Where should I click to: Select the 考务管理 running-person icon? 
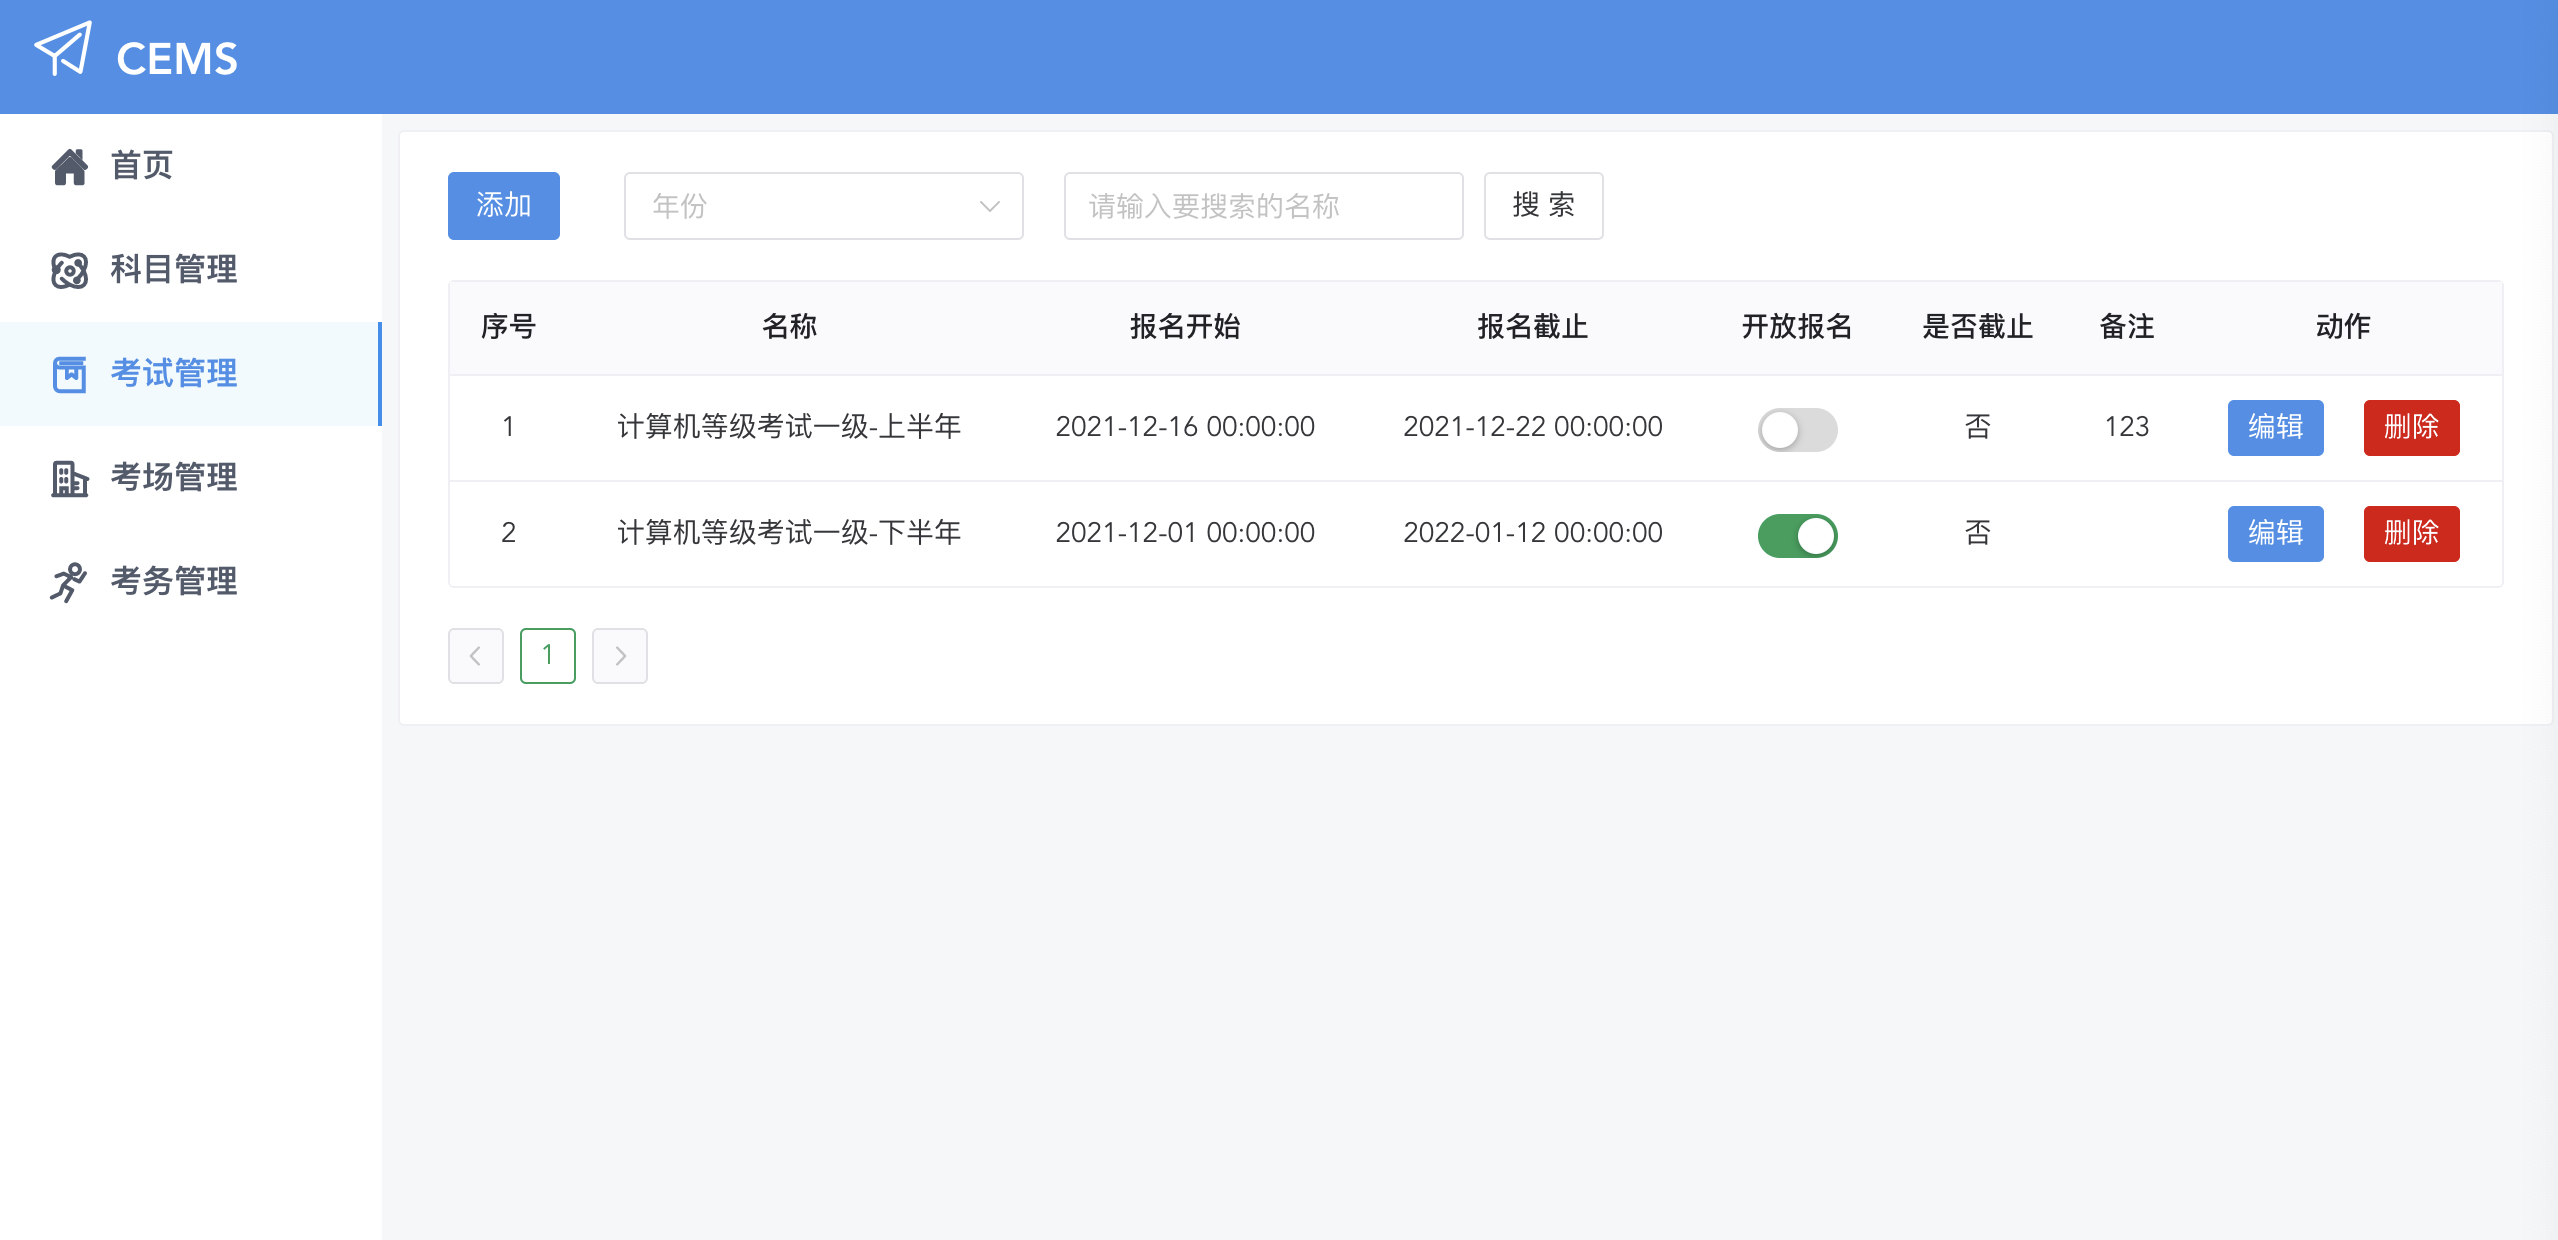(x=70, y=582)
